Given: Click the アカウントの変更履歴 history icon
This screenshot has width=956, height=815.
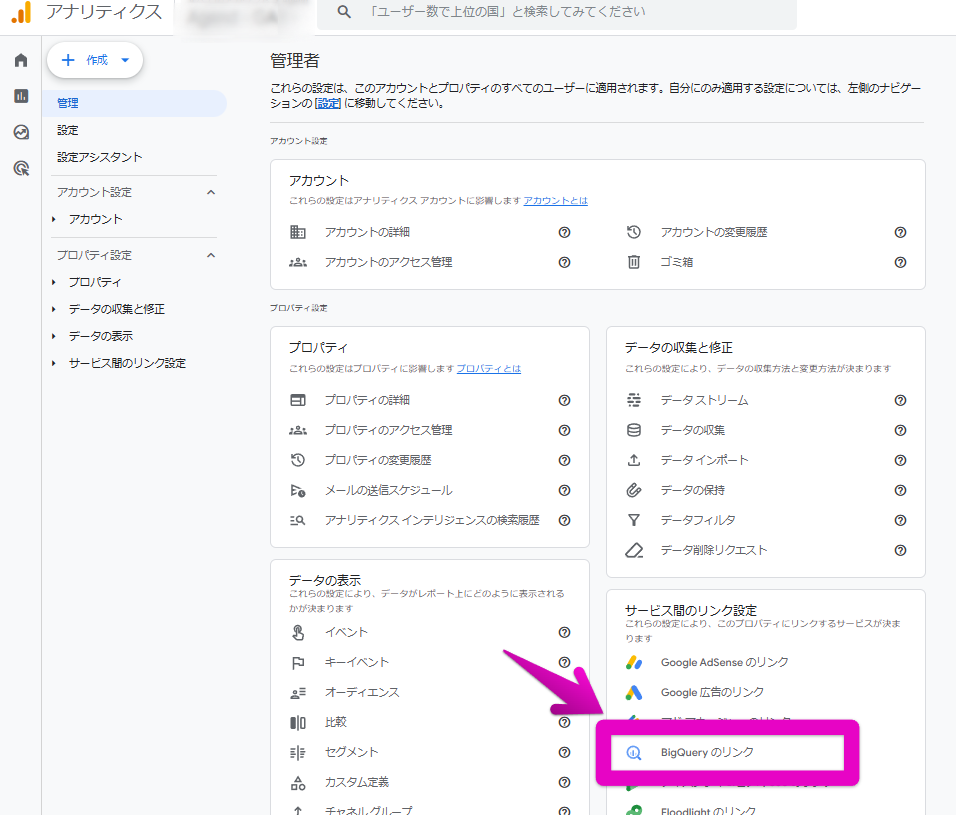Looking at the screenshot, I should click(633, 232).
